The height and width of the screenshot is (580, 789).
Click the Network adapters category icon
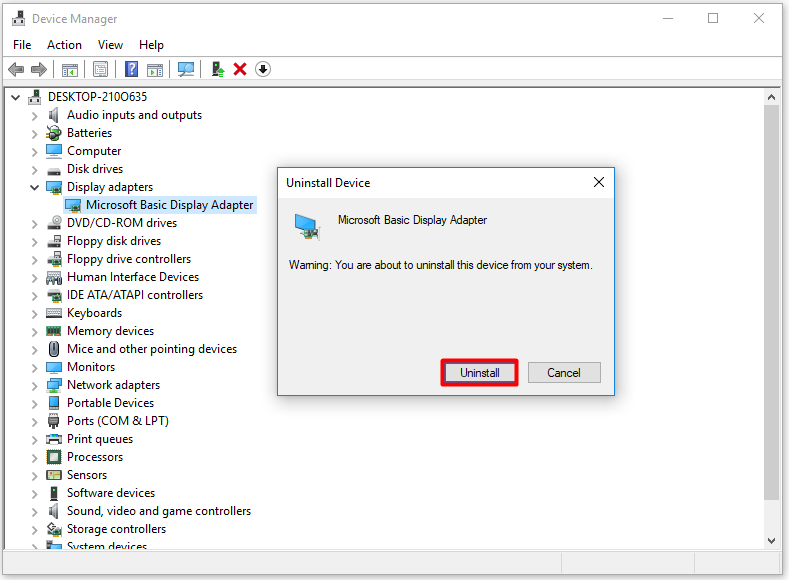tap(54, 385)
